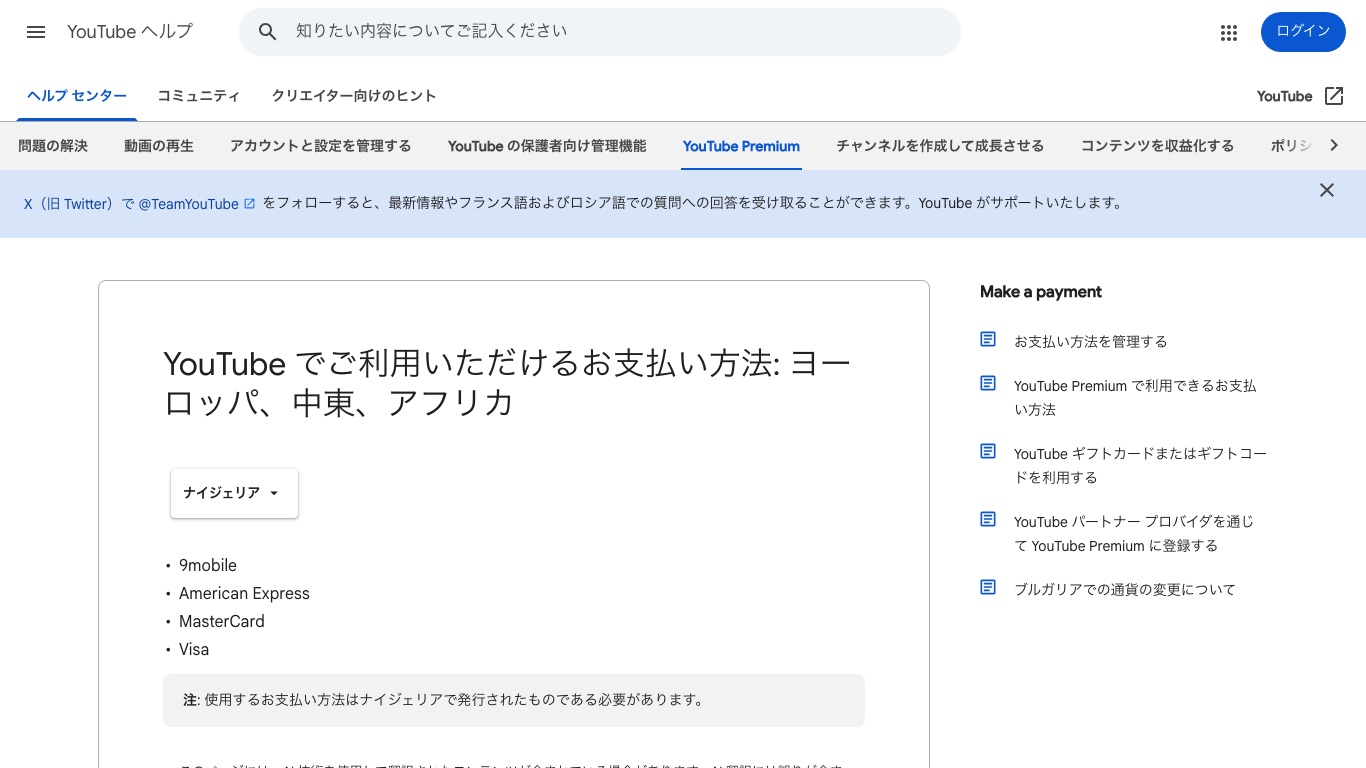Click the Visa list item
This screenshot has width=1366, height=768.
(194, 649)
